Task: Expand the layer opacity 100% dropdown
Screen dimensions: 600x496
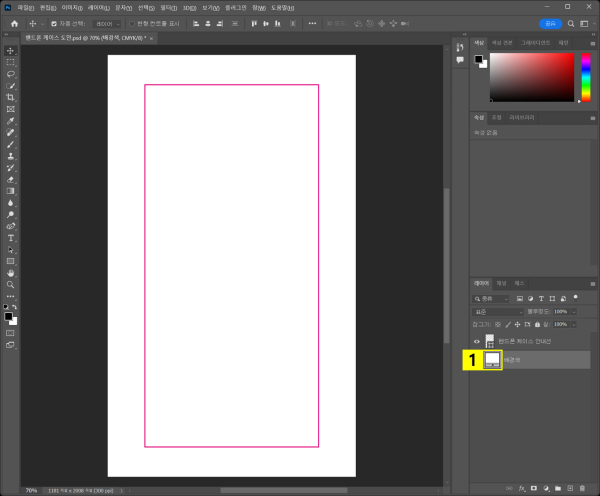Action: tap(573, 311)
